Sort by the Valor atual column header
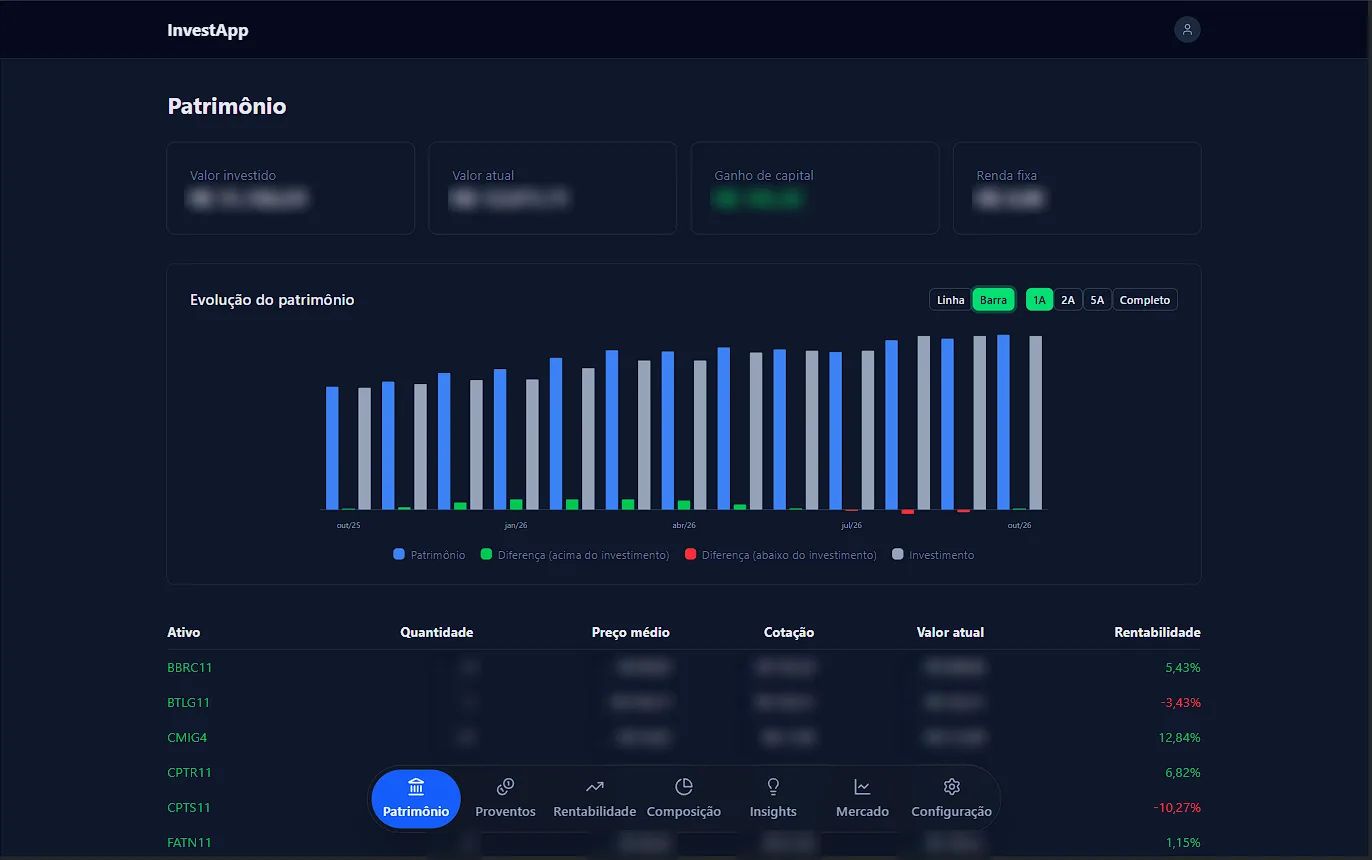 click(x=950, y=632)
